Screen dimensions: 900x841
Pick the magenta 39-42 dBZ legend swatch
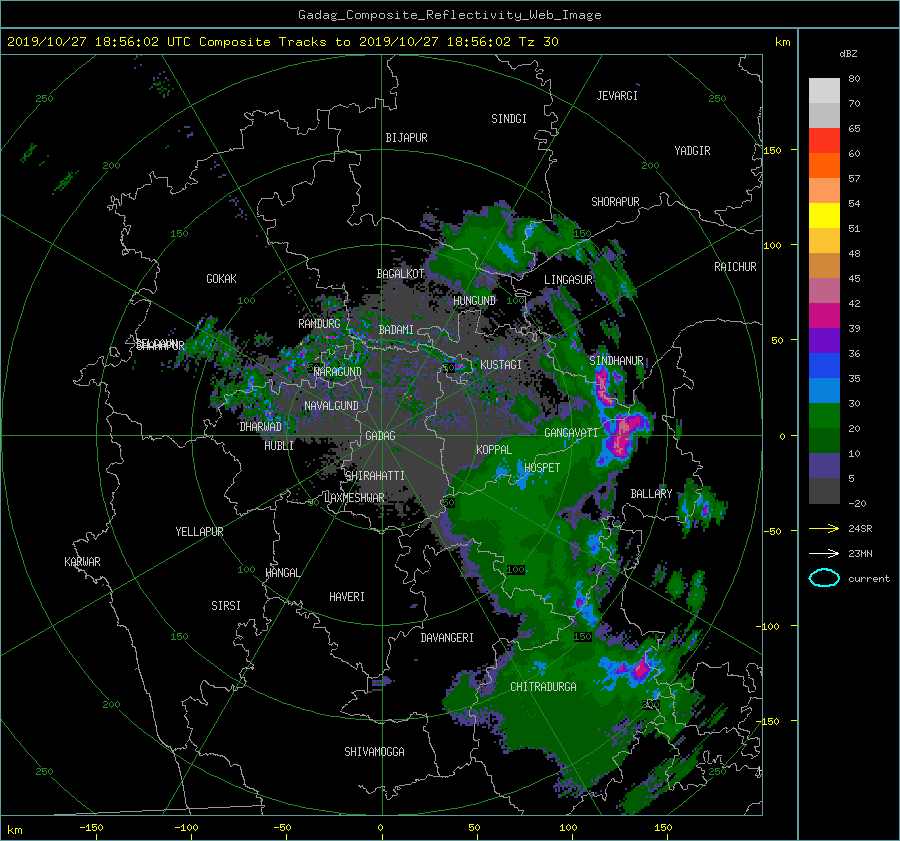pos(824,316)
